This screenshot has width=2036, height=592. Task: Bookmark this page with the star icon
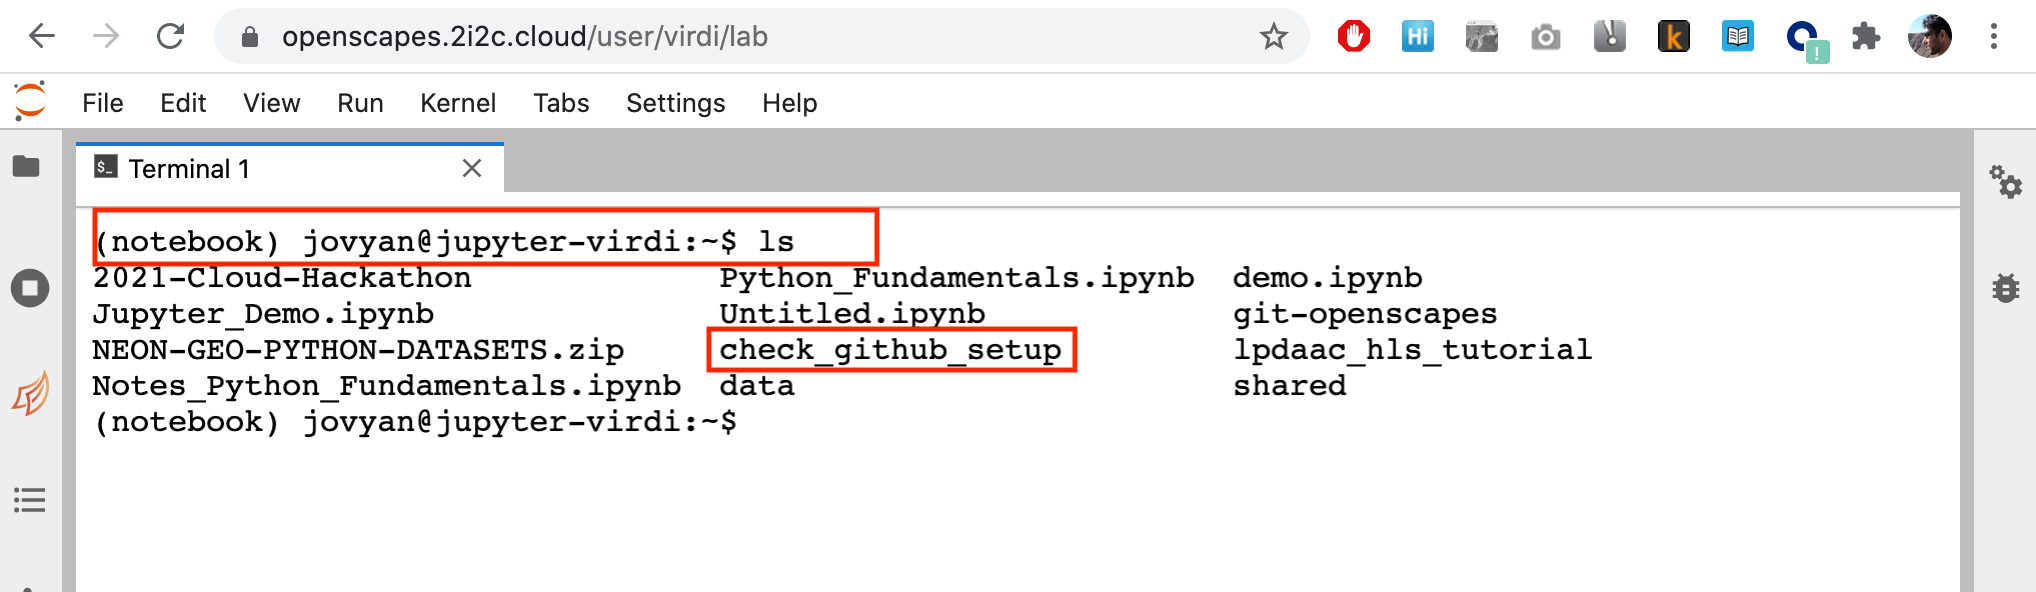1273,37
